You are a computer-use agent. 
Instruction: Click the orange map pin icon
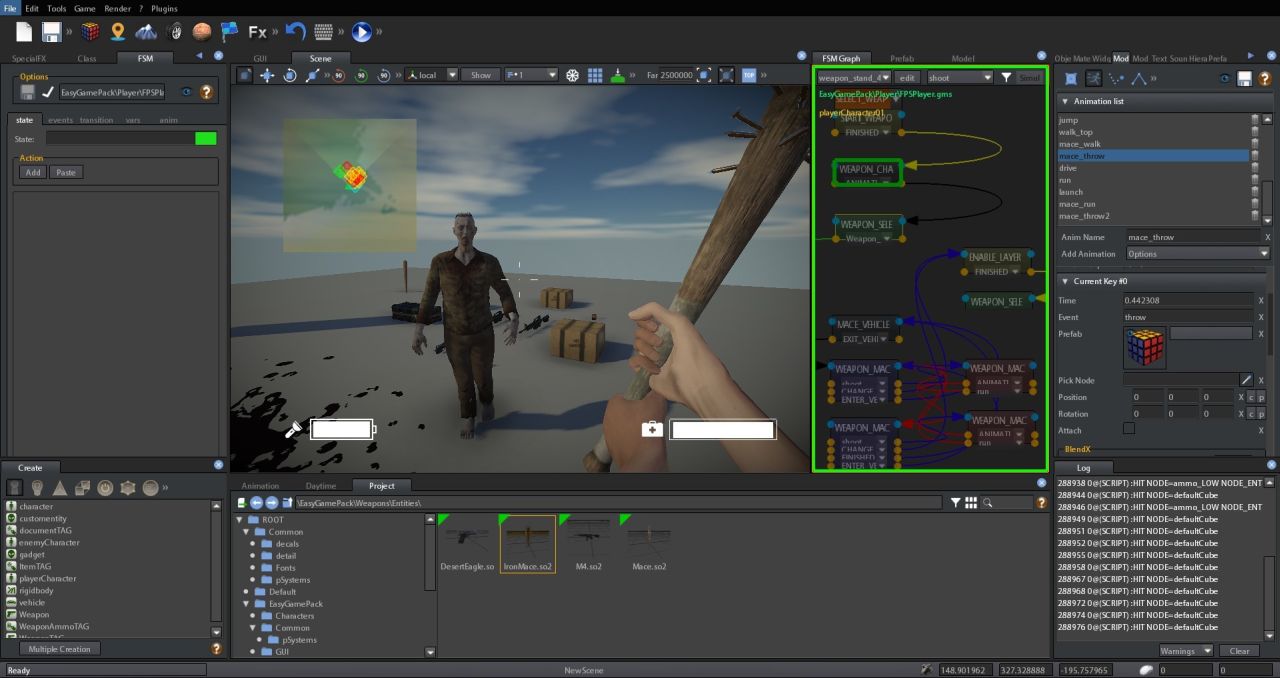(x=118, y=32)
